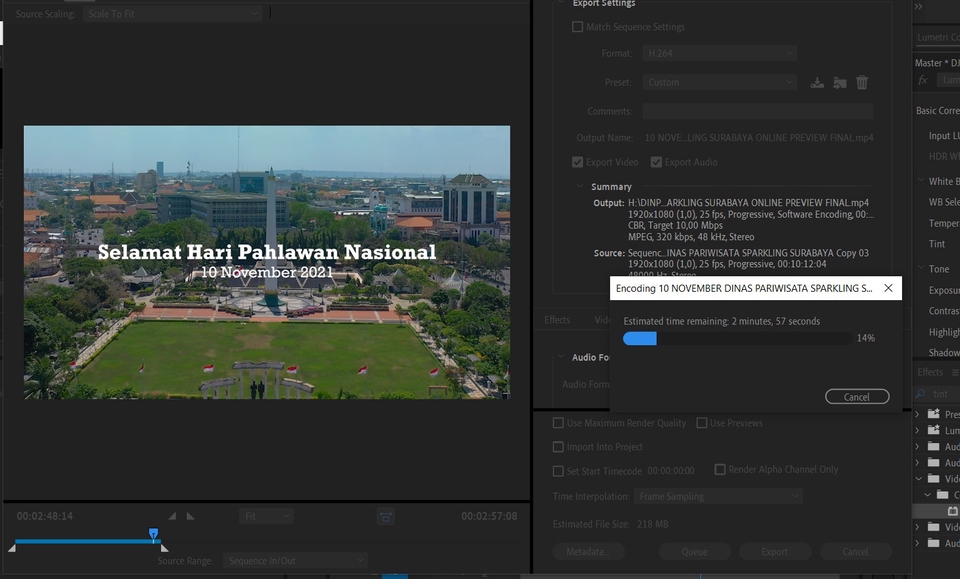Click the Set In Point triangle icon

[172, 516]
